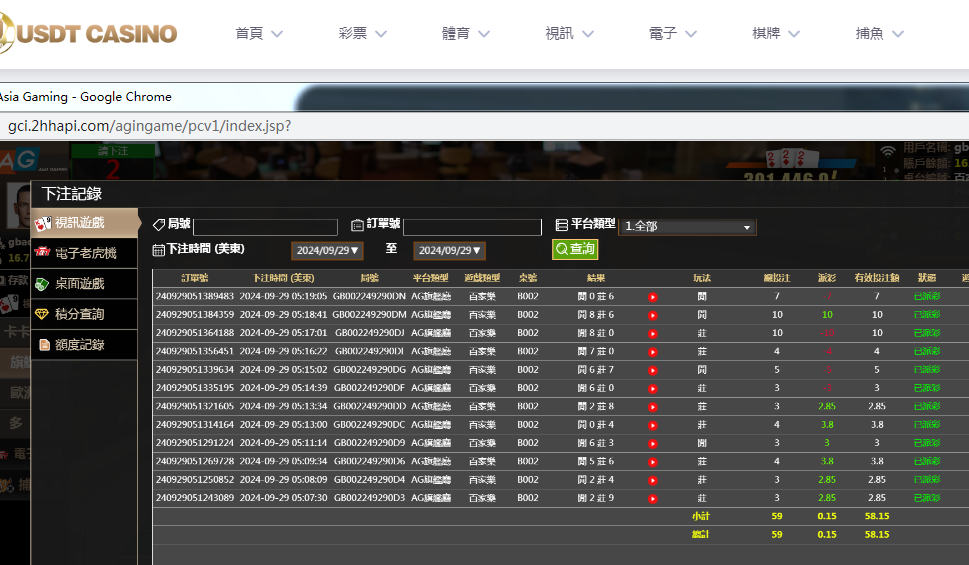Click the calendar icon beside 下注時間
The height and width of the screenshot is (565, 969).
(158, 250)
